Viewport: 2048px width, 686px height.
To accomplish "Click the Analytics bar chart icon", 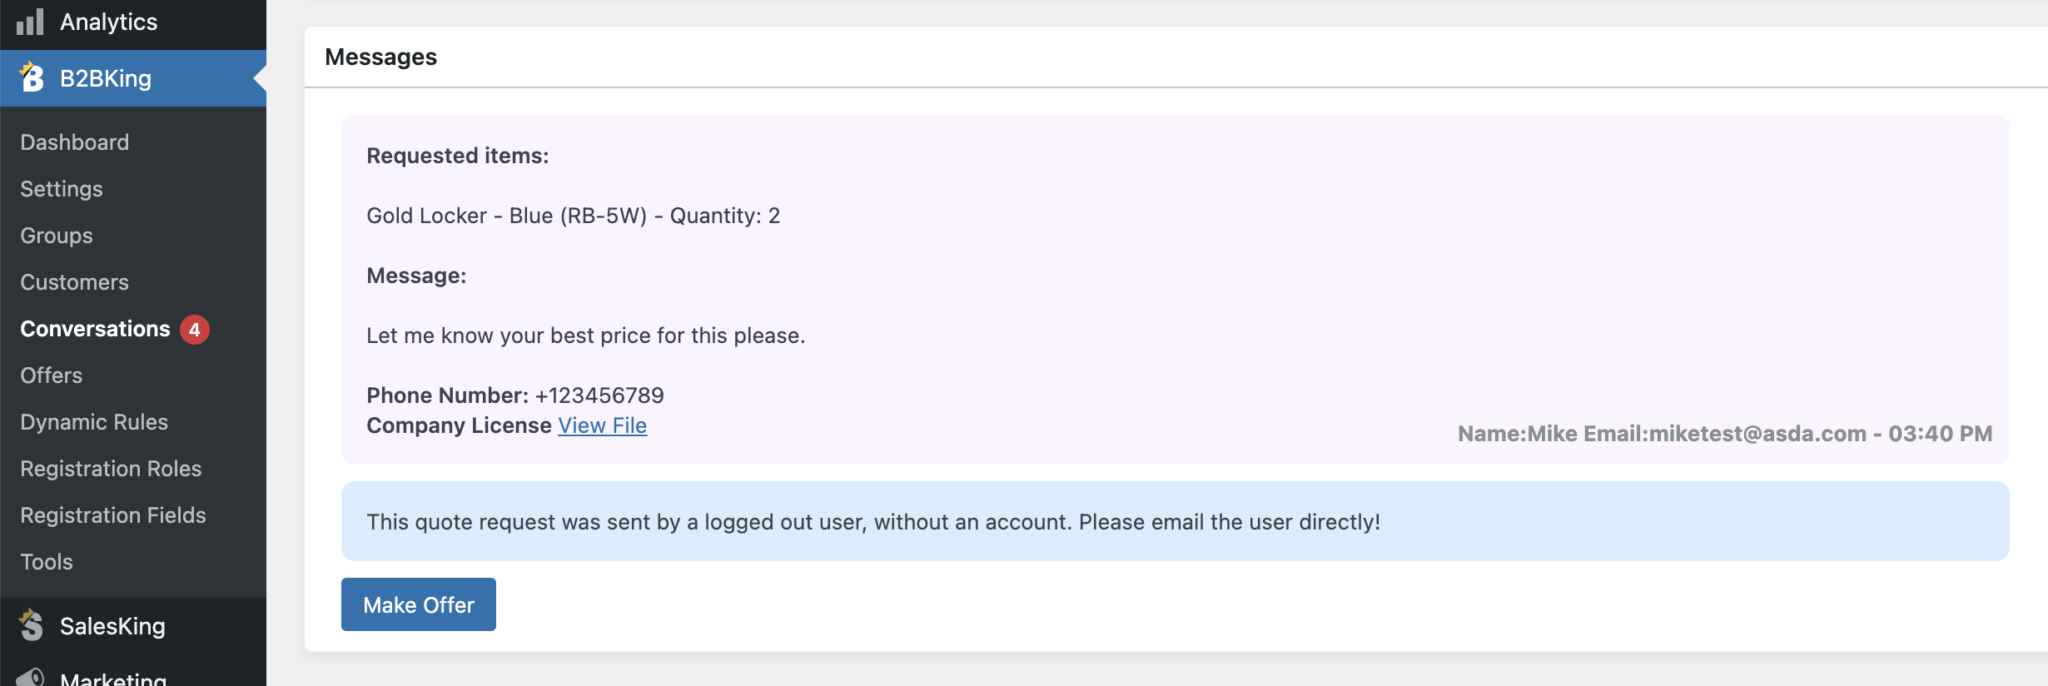I will pos(30,21).
